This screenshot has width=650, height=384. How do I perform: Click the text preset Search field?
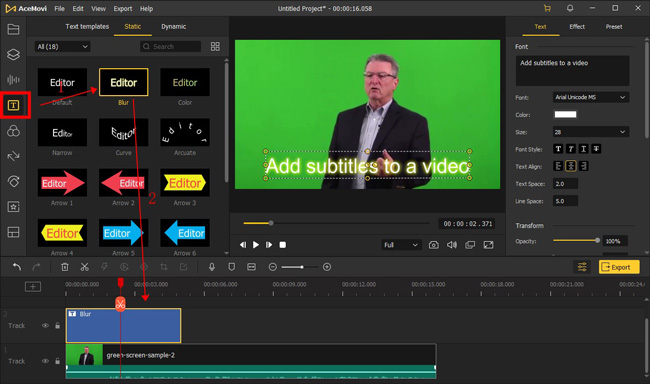click(170, 46)
